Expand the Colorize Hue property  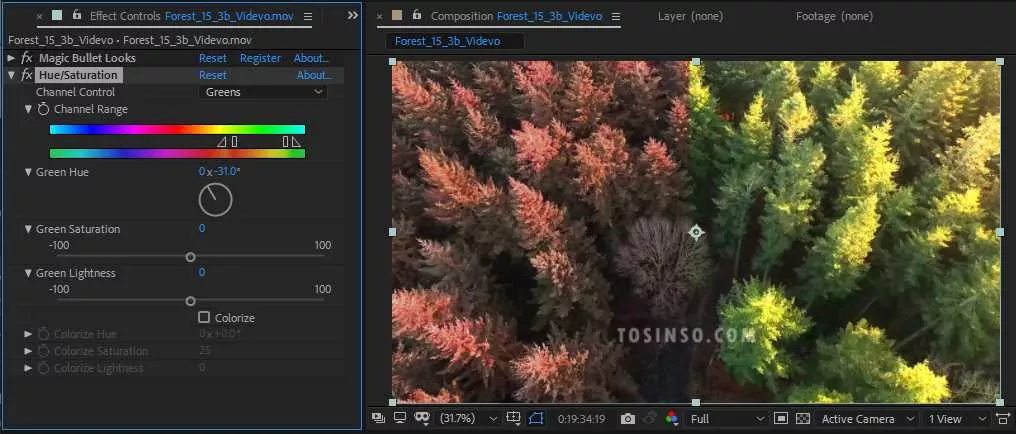click(x=28, y=334)
